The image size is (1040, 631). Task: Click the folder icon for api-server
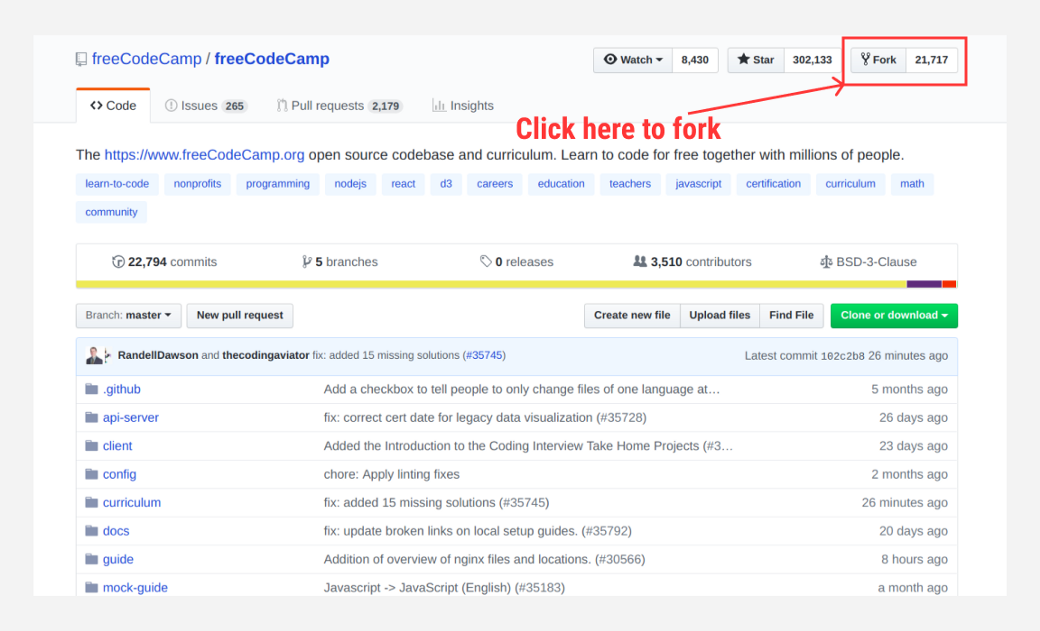coord(92,417)
